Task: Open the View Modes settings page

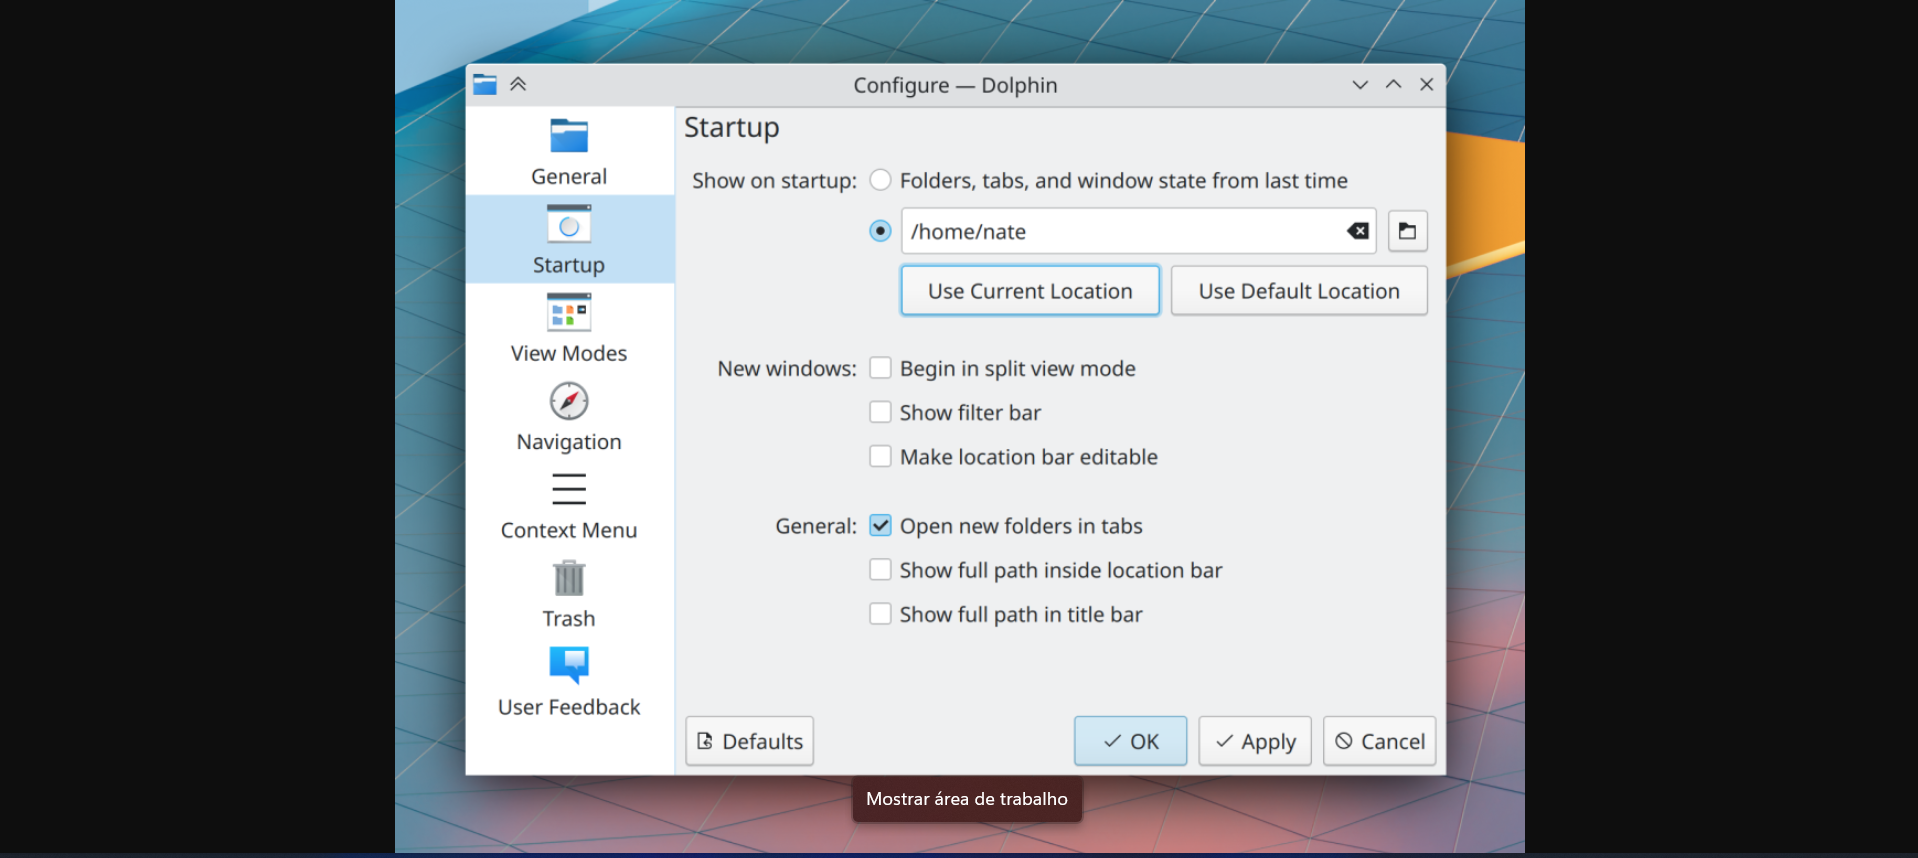Action: pyautogui.click(x=569, y=328)
